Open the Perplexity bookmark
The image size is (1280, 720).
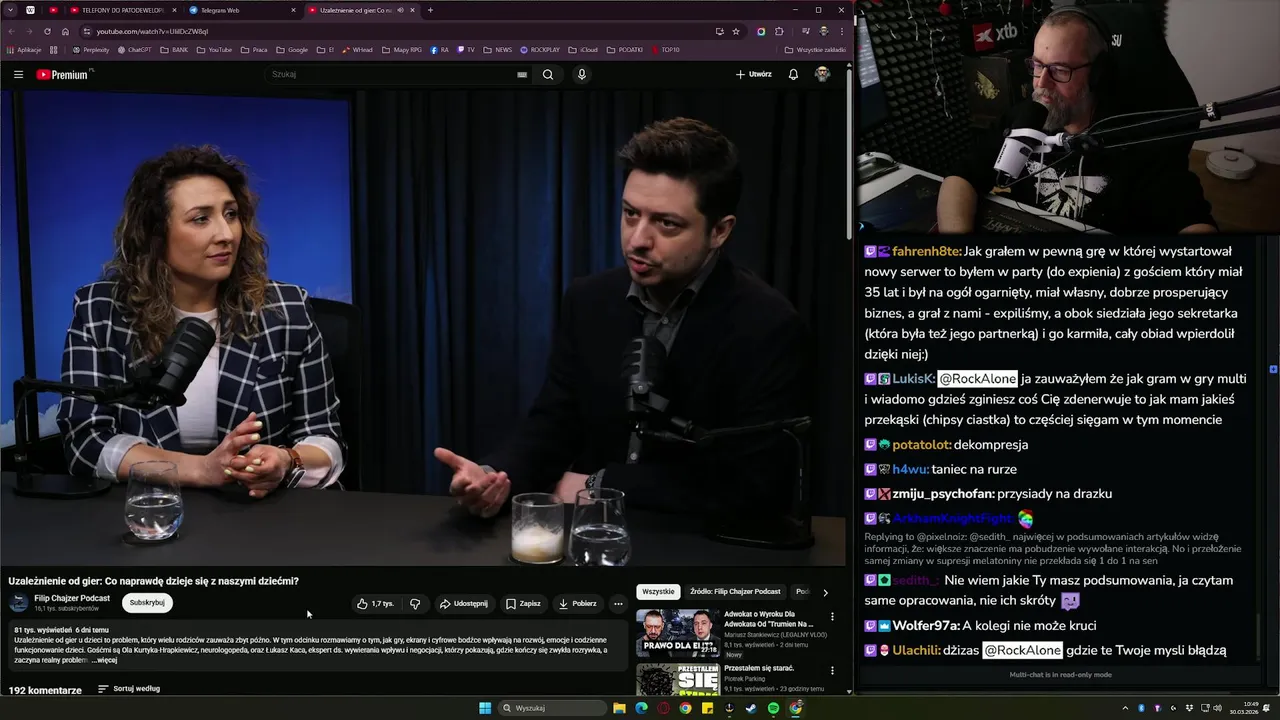[x=91, y=49]
